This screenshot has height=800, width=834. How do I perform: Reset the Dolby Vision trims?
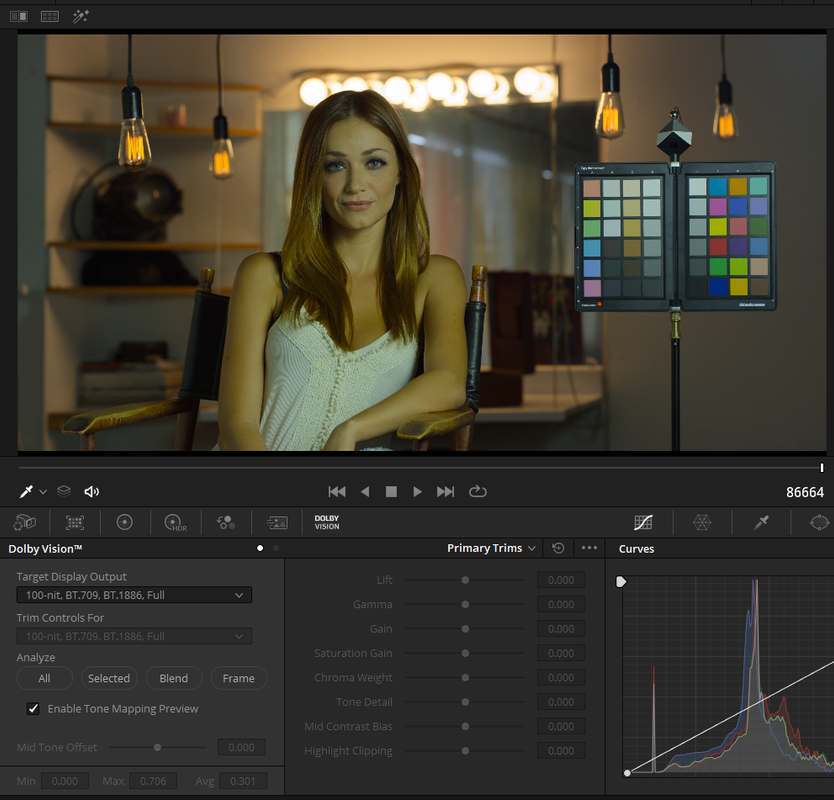point(558,548)
